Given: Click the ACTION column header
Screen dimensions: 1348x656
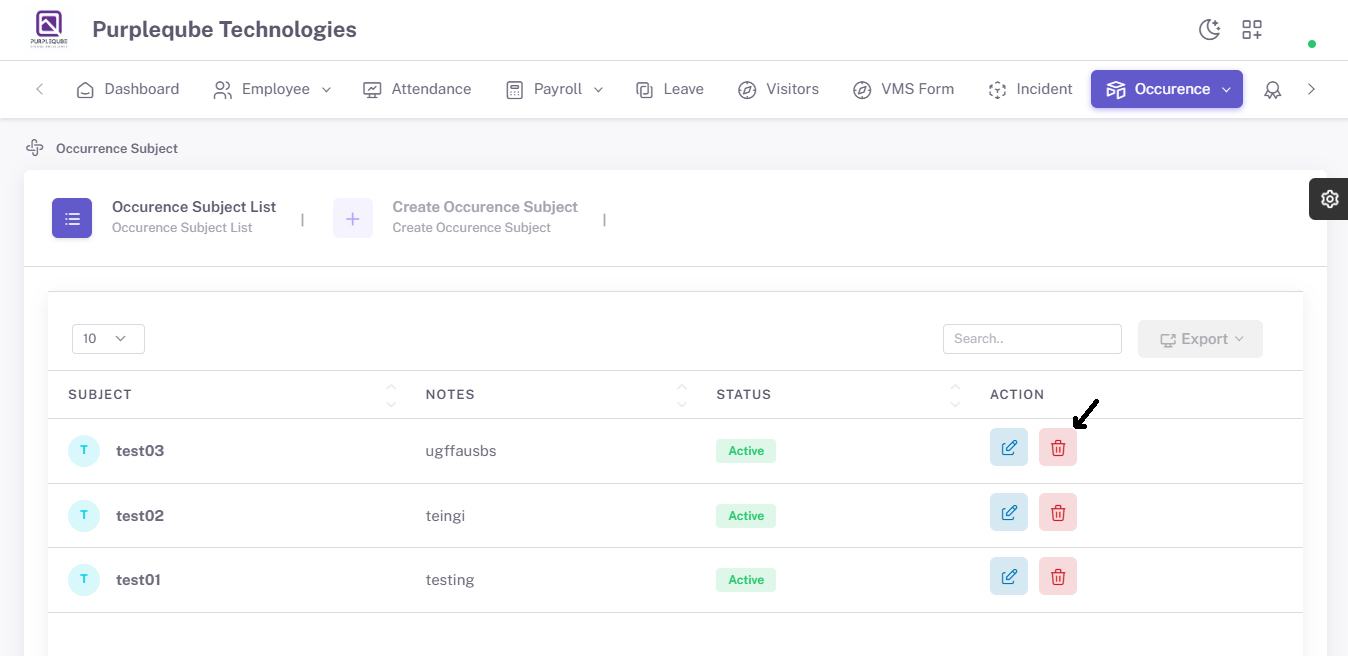Looking at the screenshot, I should (x=1017, y=395).
